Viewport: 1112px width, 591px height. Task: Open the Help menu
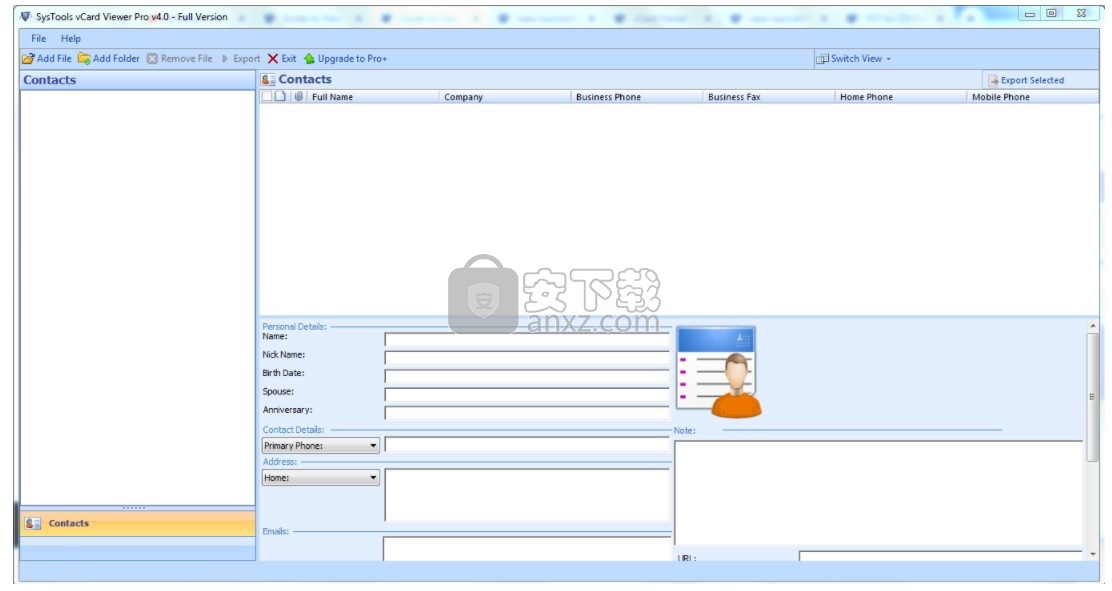coord(71,38)
